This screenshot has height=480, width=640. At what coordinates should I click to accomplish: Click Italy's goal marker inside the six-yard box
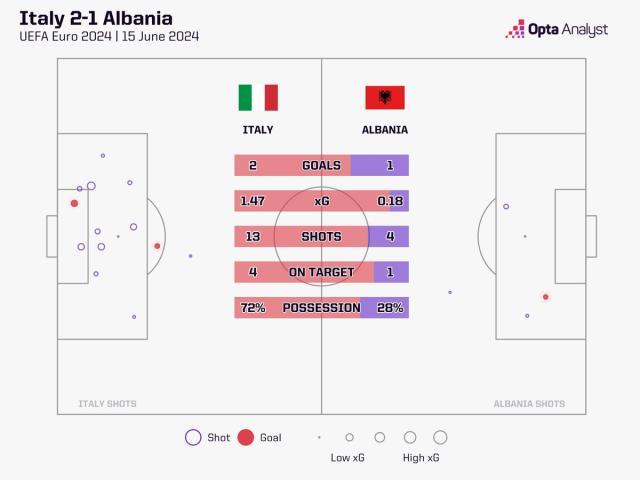(x=74, y=203)
